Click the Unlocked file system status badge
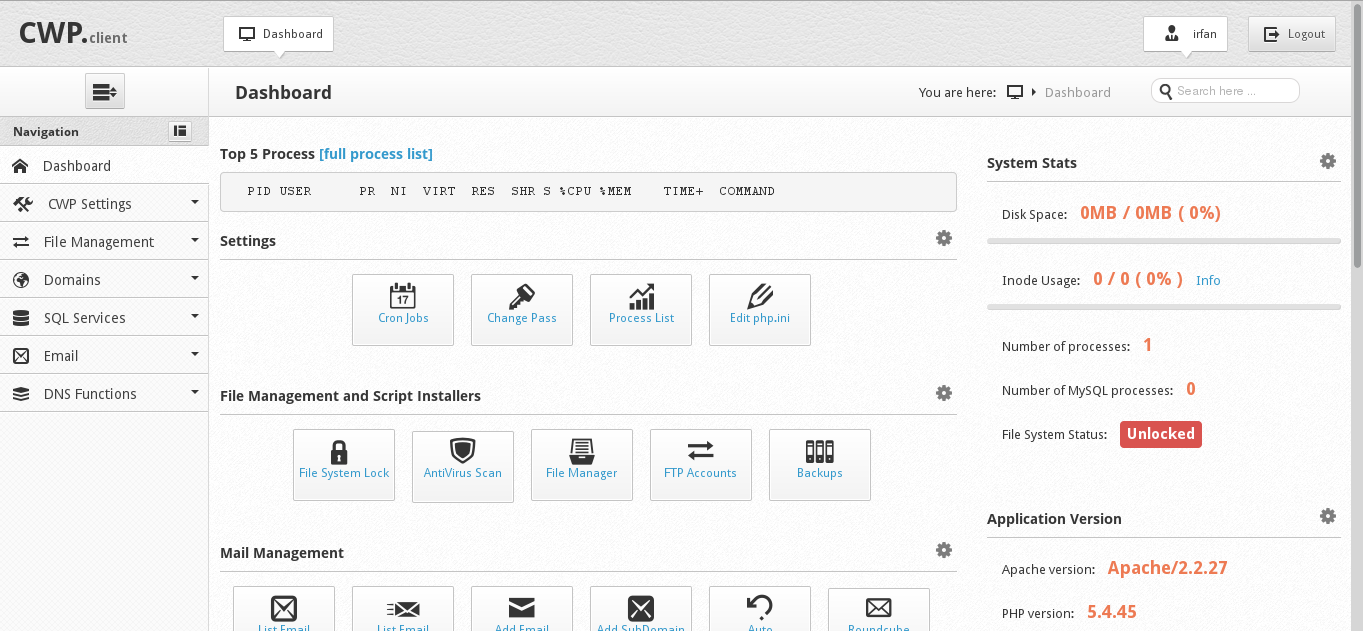The width and height of the screenshot is (1363, 631). [x=1161, y=434]
